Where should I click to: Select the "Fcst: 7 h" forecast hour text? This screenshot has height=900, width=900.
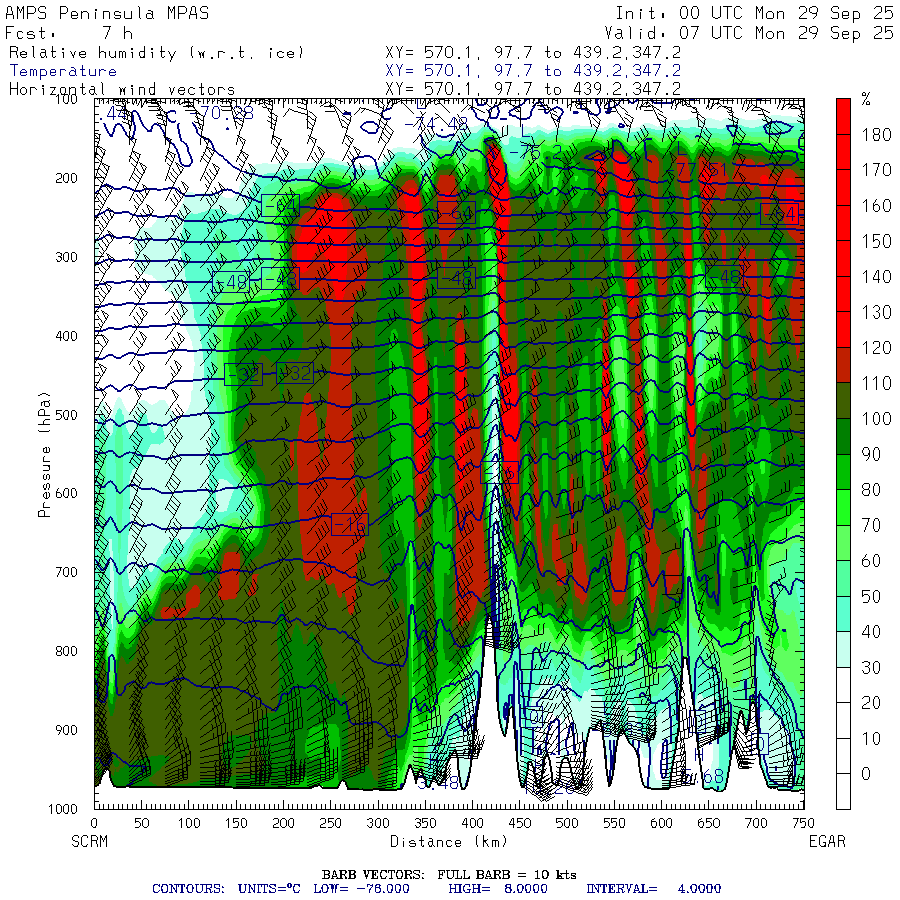69,33
